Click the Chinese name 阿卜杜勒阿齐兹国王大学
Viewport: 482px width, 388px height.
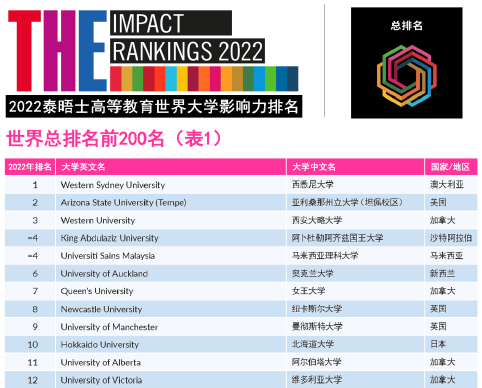[338, 238]
